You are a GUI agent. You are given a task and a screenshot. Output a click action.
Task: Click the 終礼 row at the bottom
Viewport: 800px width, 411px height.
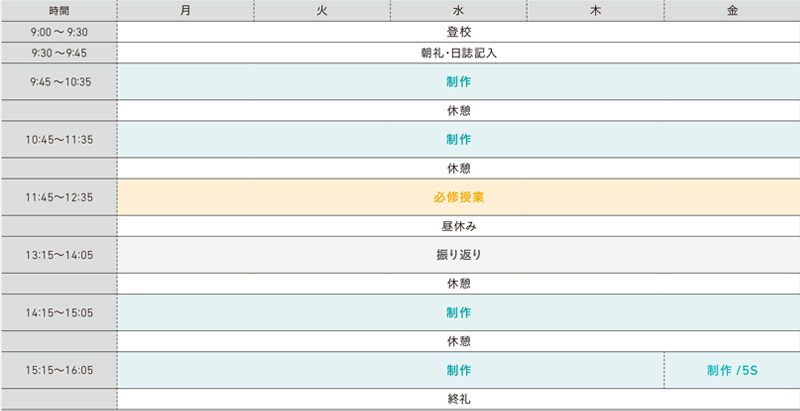pos(459,399)
